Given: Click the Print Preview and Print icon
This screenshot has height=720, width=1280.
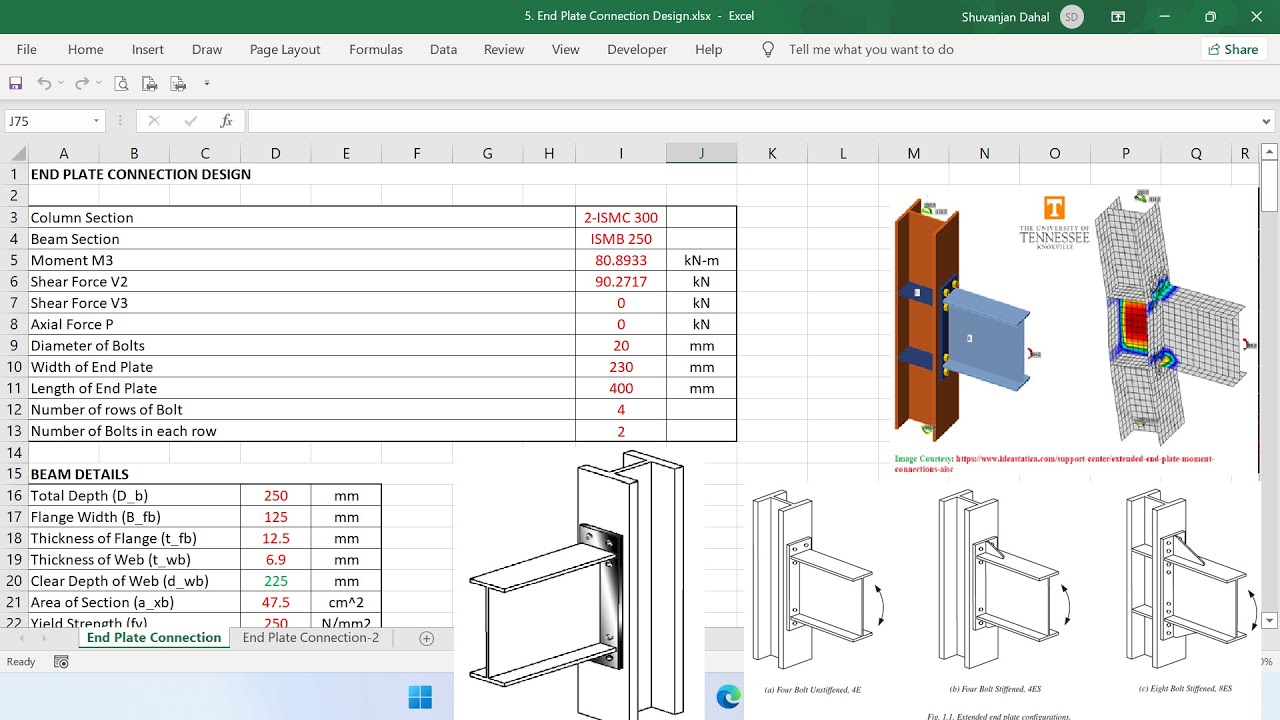Looking at the screenshot, I should click(178, 84).
